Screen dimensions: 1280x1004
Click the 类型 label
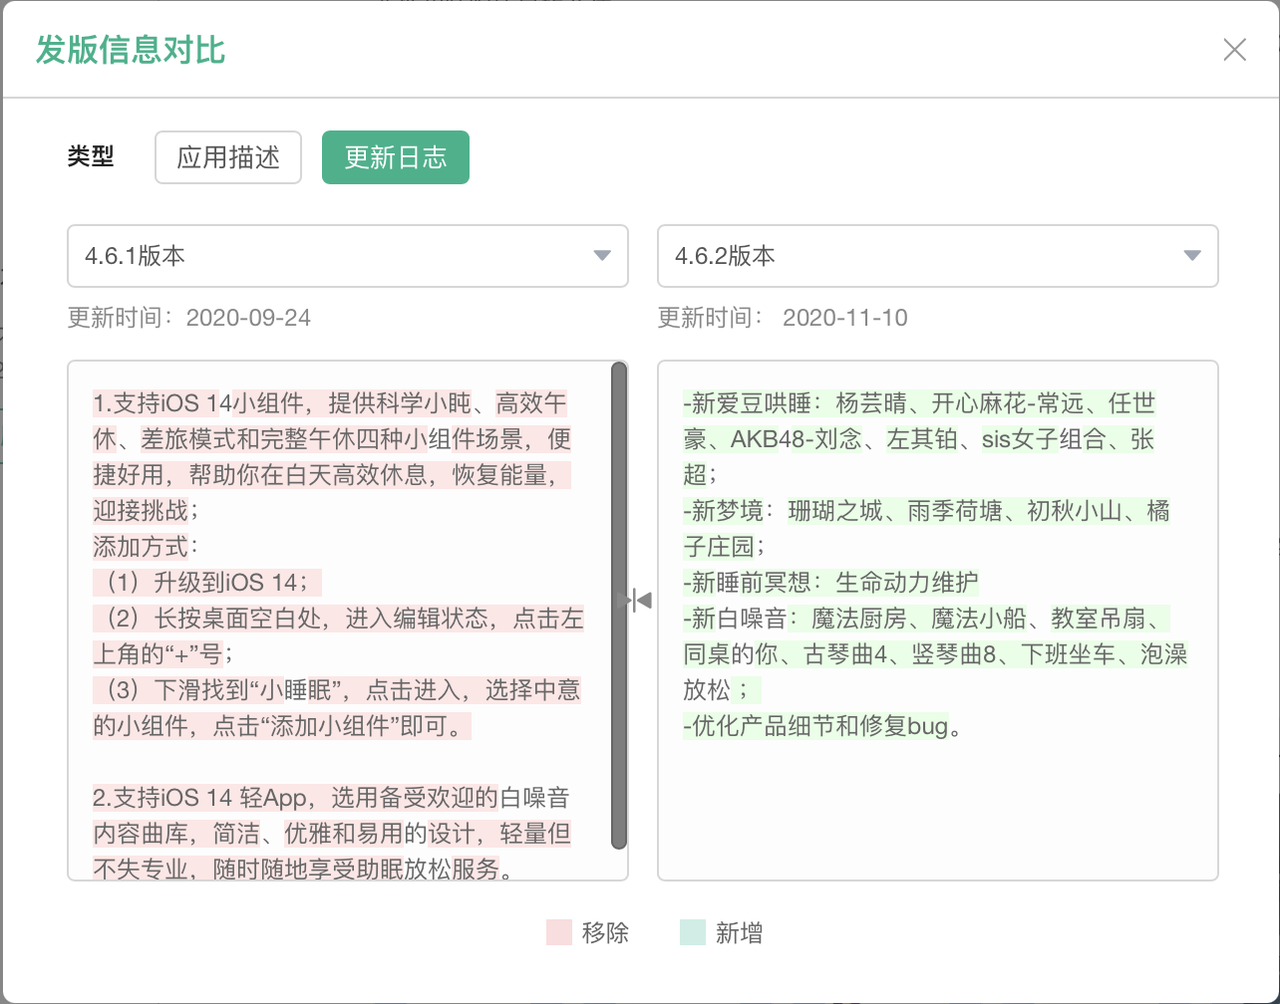[91, 156]
